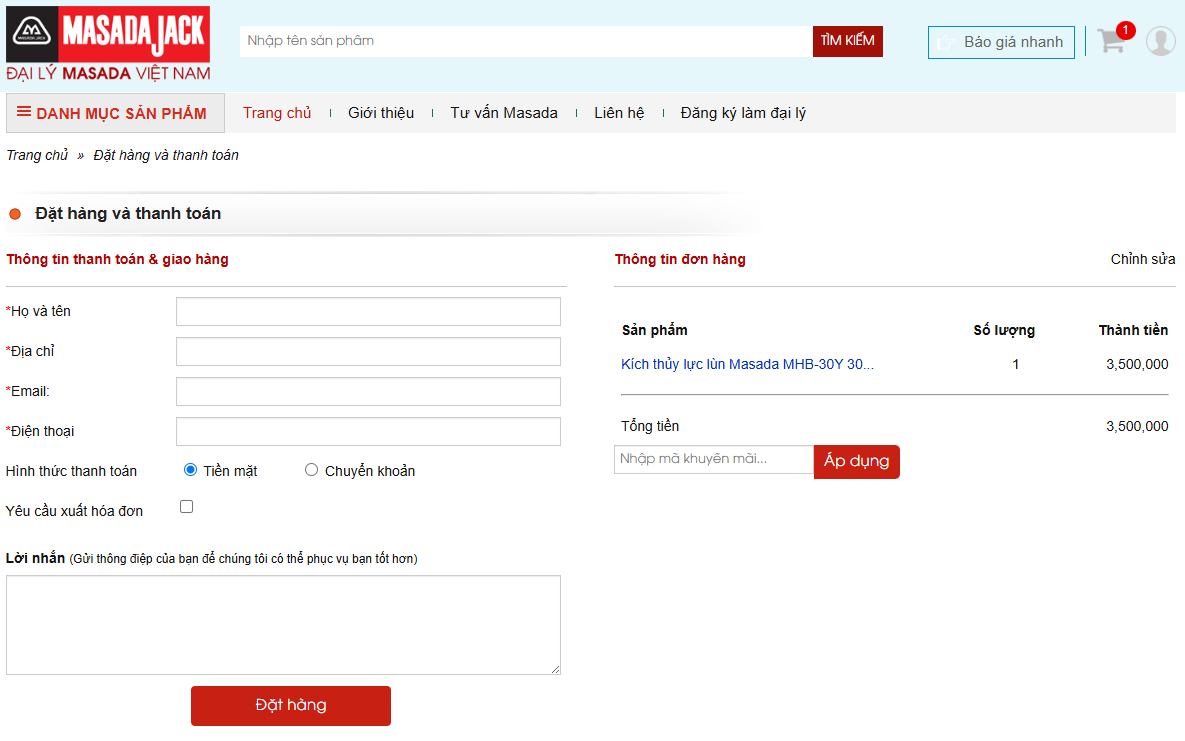Open the Giới thiệu menu item

coord(381,113)
